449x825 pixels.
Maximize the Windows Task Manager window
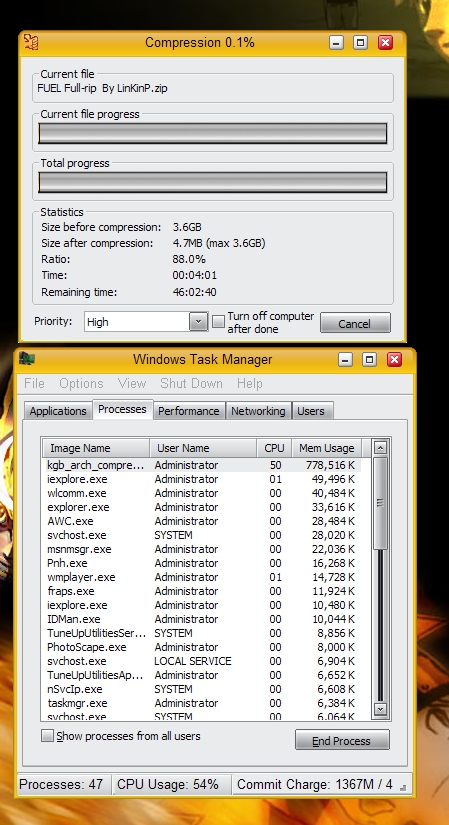click(x=370, y=359)
